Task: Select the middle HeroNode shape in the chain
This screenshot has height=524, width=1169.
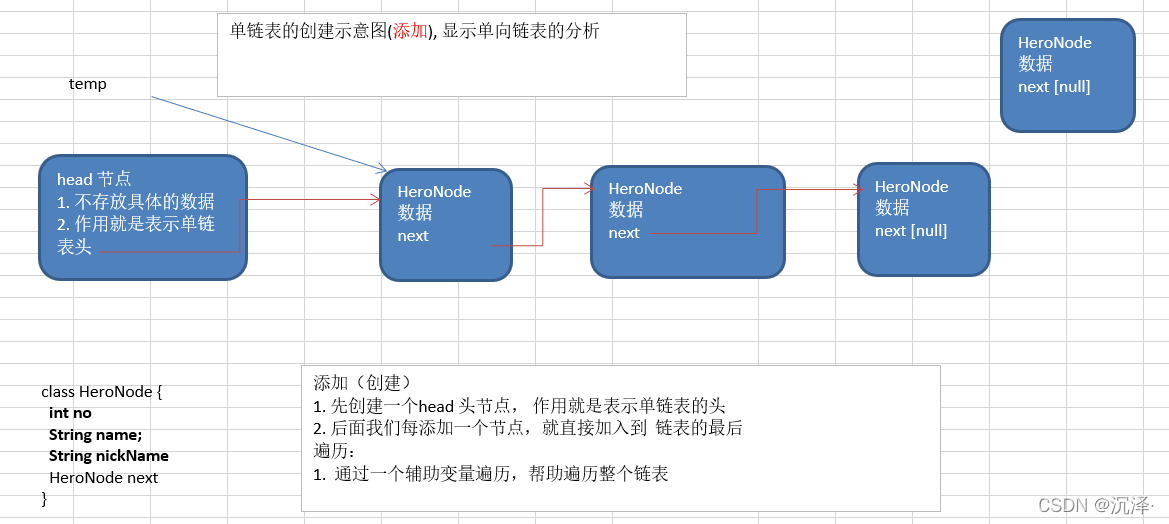Action: (687, 222)
